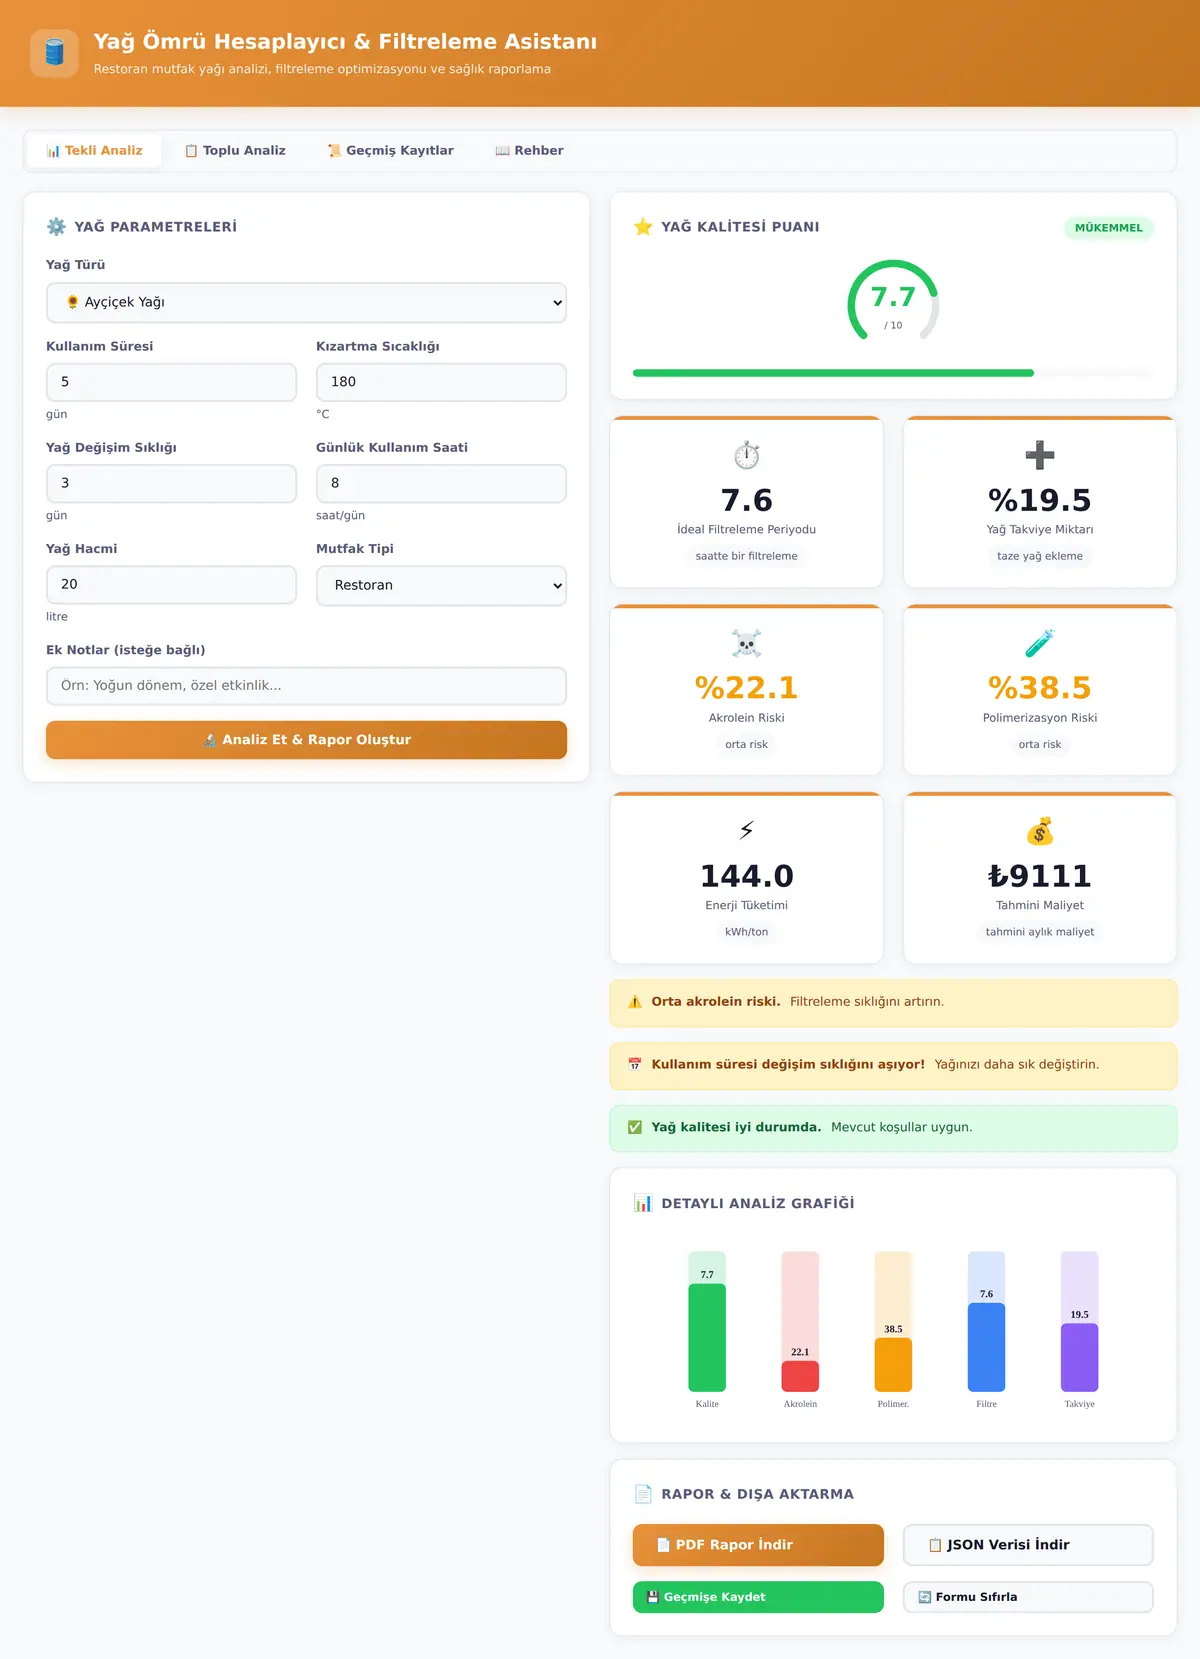Screen dimensions: 1200x1659
Task: Click the lightning icon on Enerji Tüketimi card
Action: pos(747,830)
